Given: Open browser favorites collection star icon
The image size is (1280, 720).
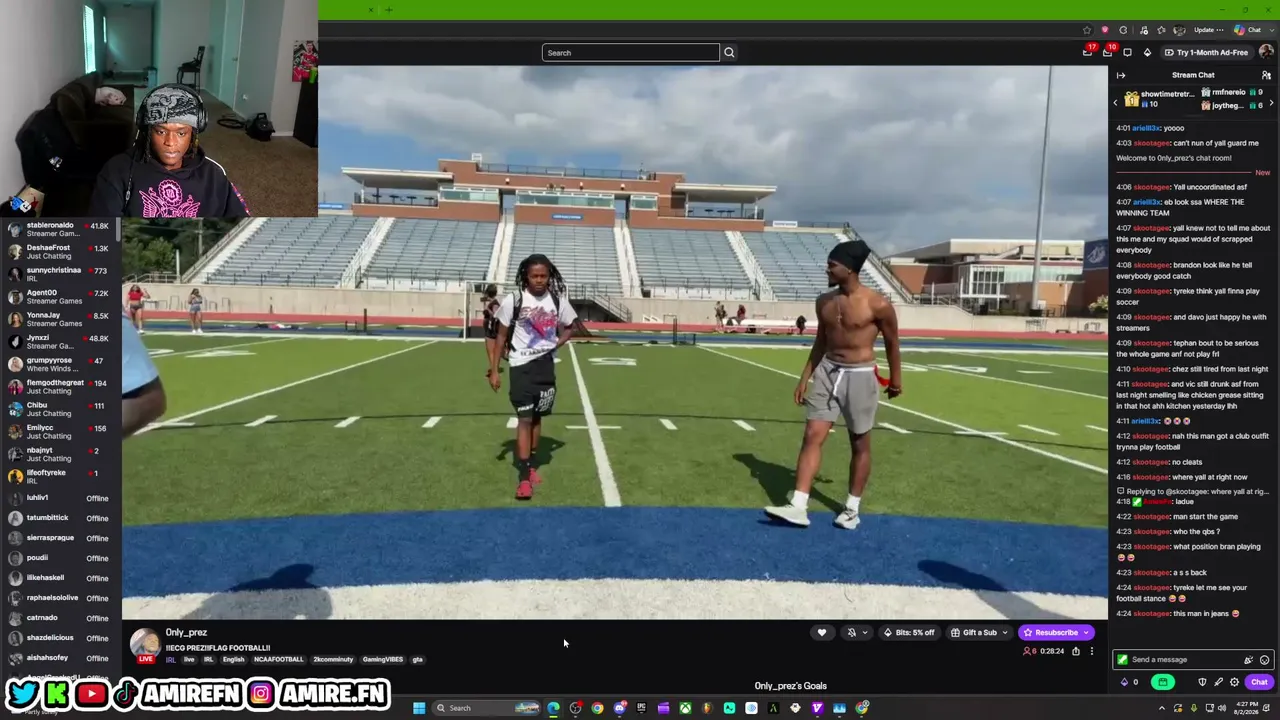Looking at the screenshot, I should 1162,30.
